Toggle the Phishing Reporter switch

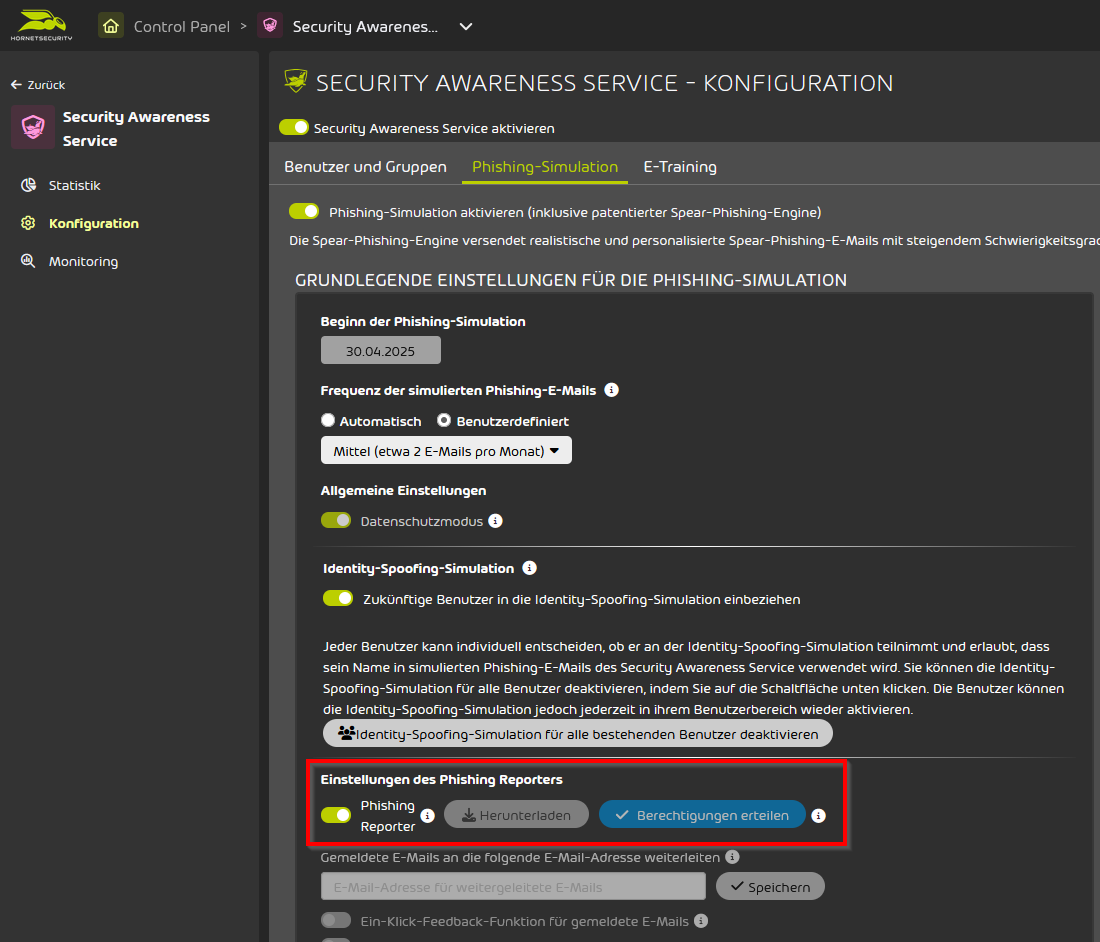[336, 815]
